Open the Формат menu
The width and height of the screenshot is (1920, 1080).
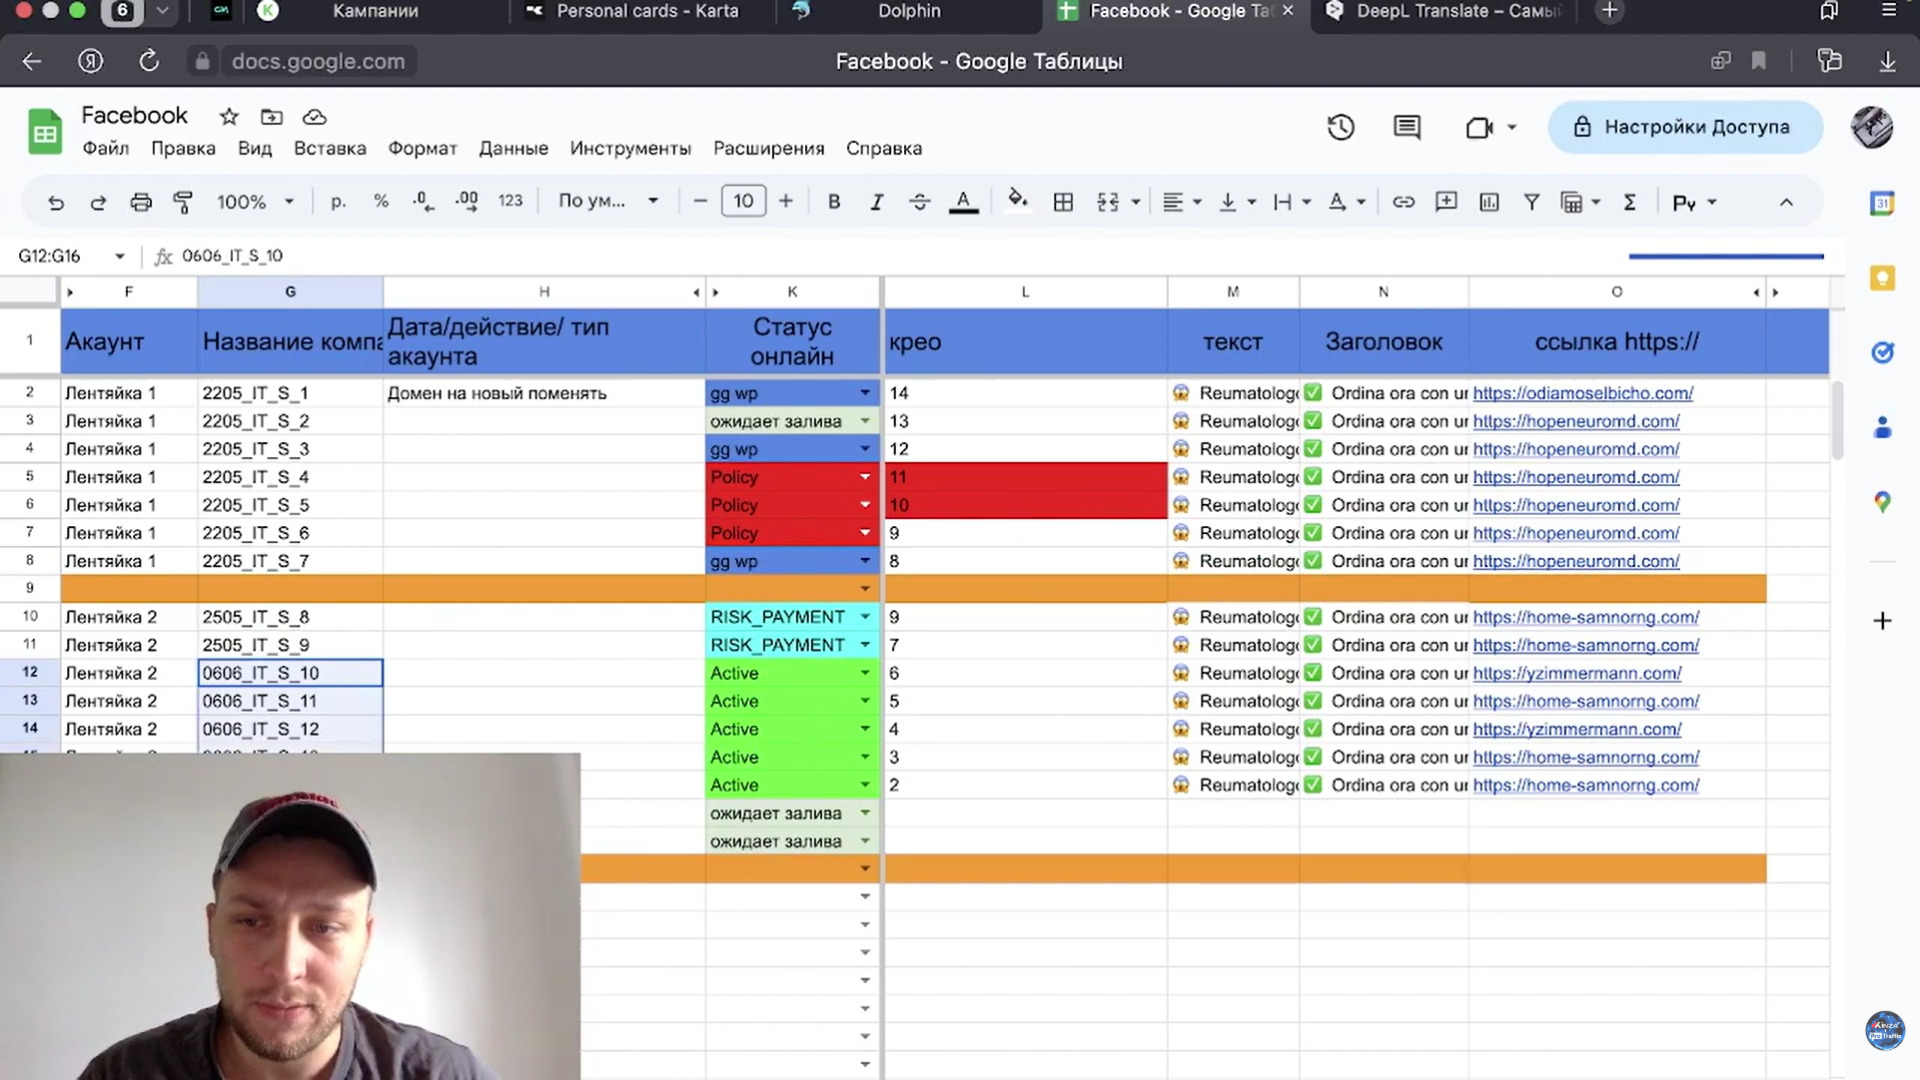click(423, 148)
